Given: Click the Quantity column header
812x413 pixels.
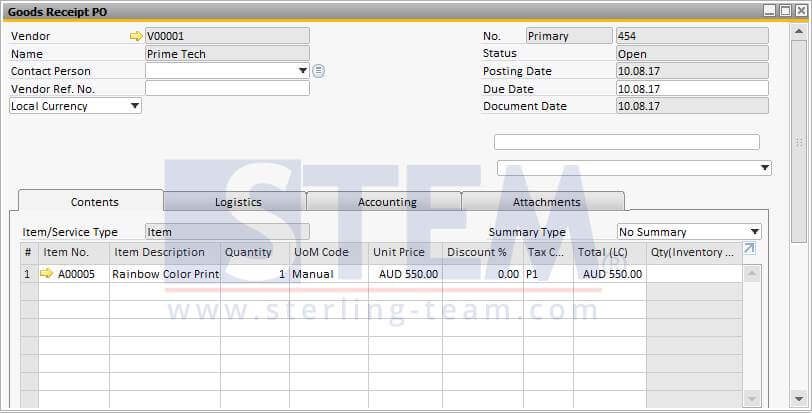Looking at the screenshot, I should click(255, 253).
